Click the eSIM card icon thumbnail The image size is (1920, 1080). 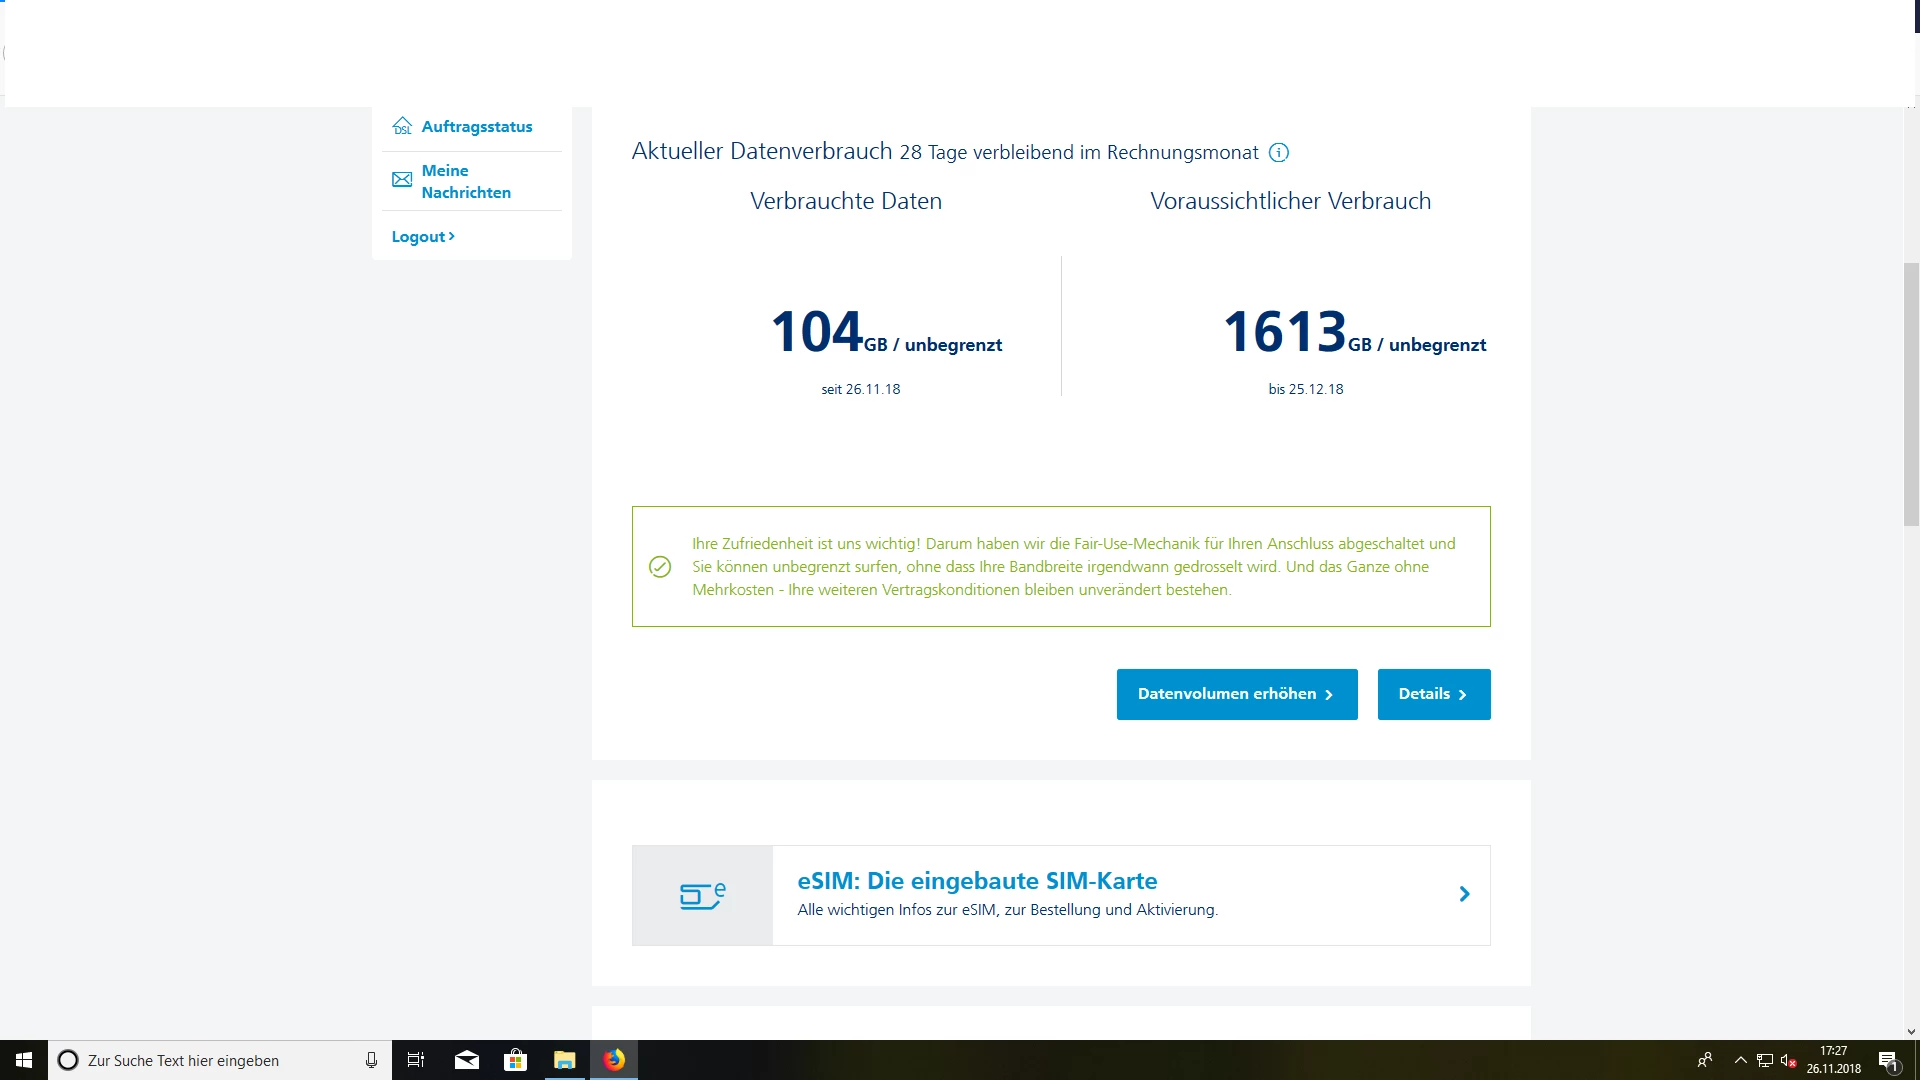point(702,895)
